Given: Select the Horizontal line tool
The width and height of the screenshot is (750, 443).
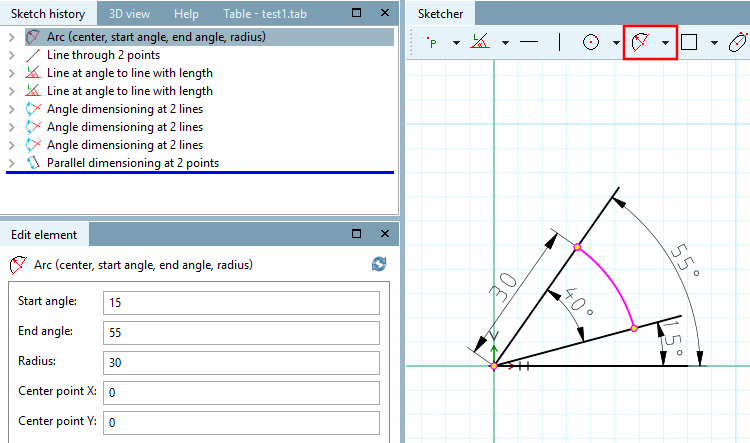Looking at the screenshot, I should pyautogui.click(x=529, y=42).
